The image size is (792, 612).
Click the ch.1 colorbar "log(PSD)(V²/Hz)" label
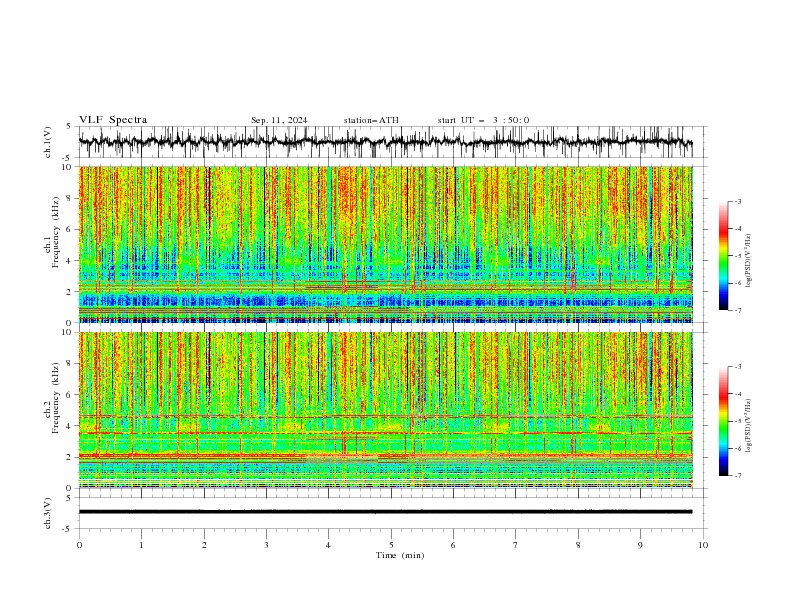(x=749, y=261)
